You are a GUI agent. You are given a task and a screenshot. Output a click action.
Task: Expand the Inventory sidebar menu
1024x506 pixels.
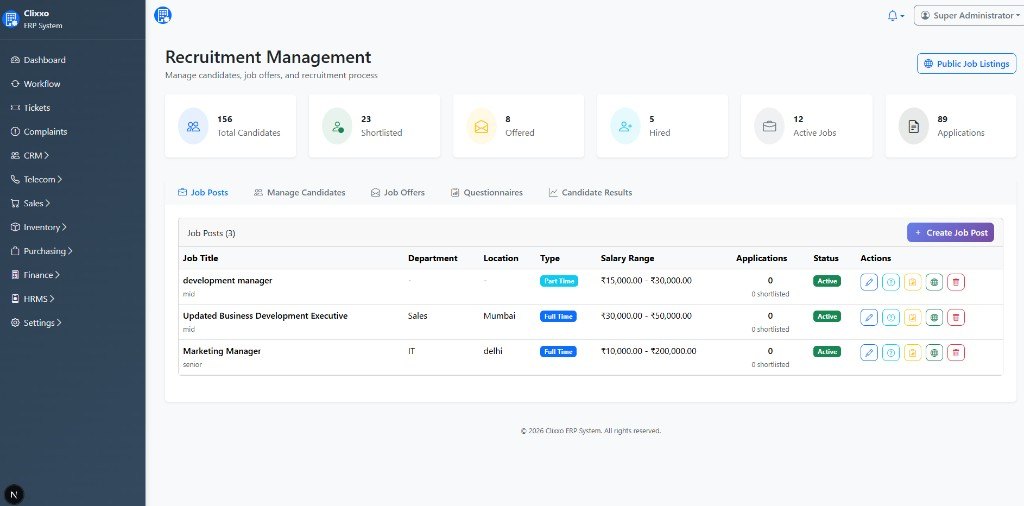click(39, 227)
